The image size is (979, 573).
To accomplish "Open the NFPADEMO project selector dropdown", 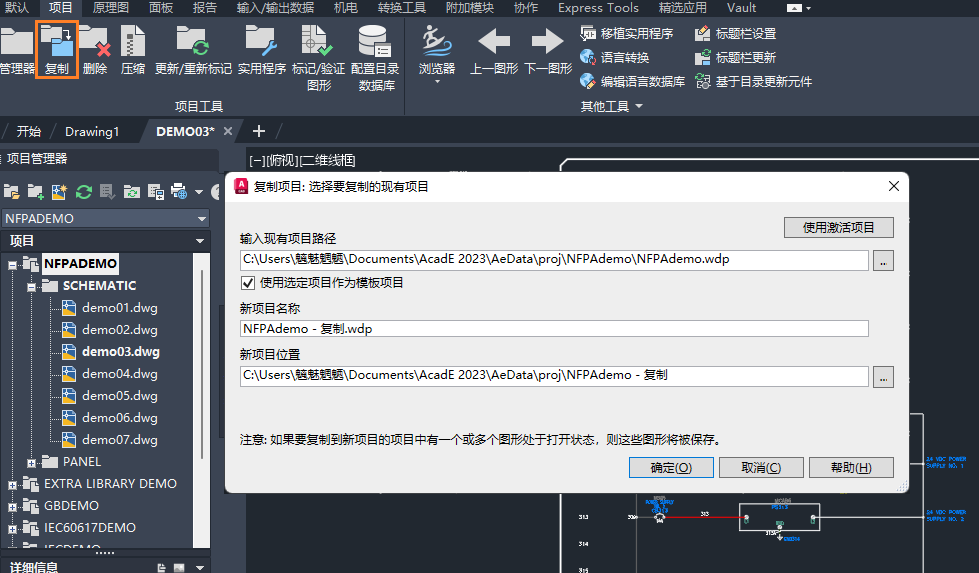I will [x=202, y=218].
